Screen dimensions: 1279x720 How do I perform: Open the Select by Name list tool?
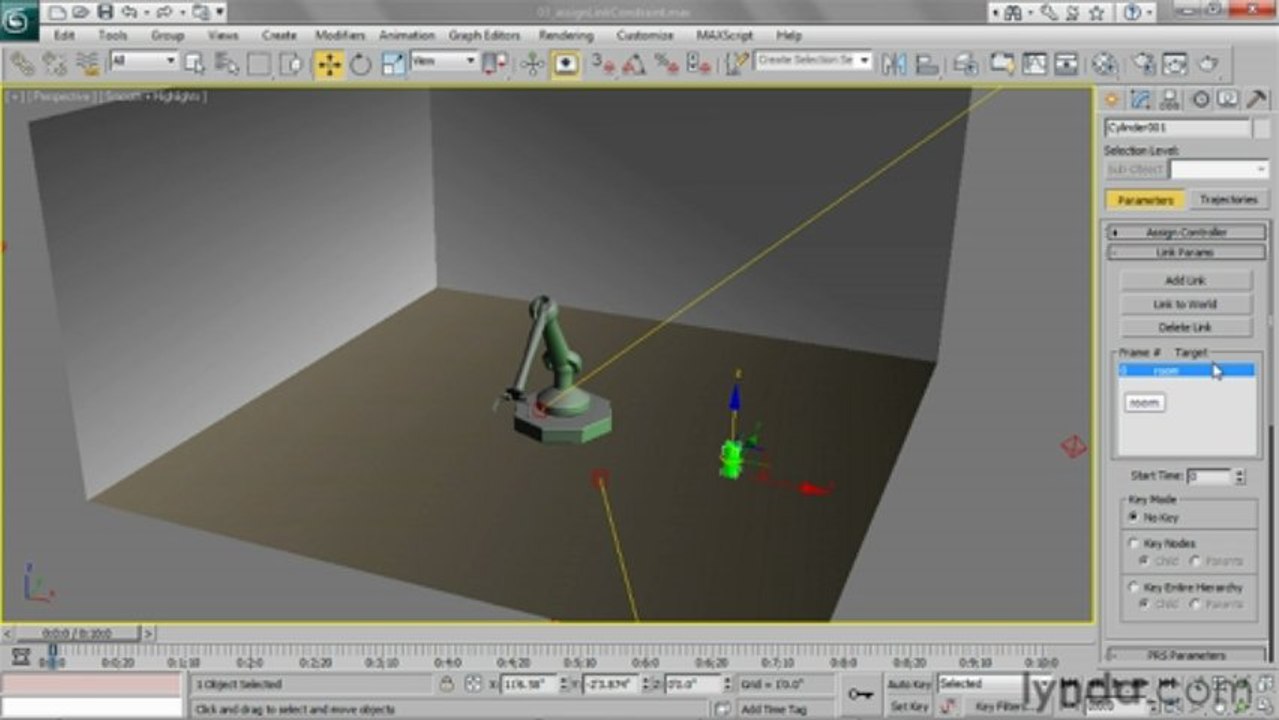pyautogui.click(x=227, y=64)
